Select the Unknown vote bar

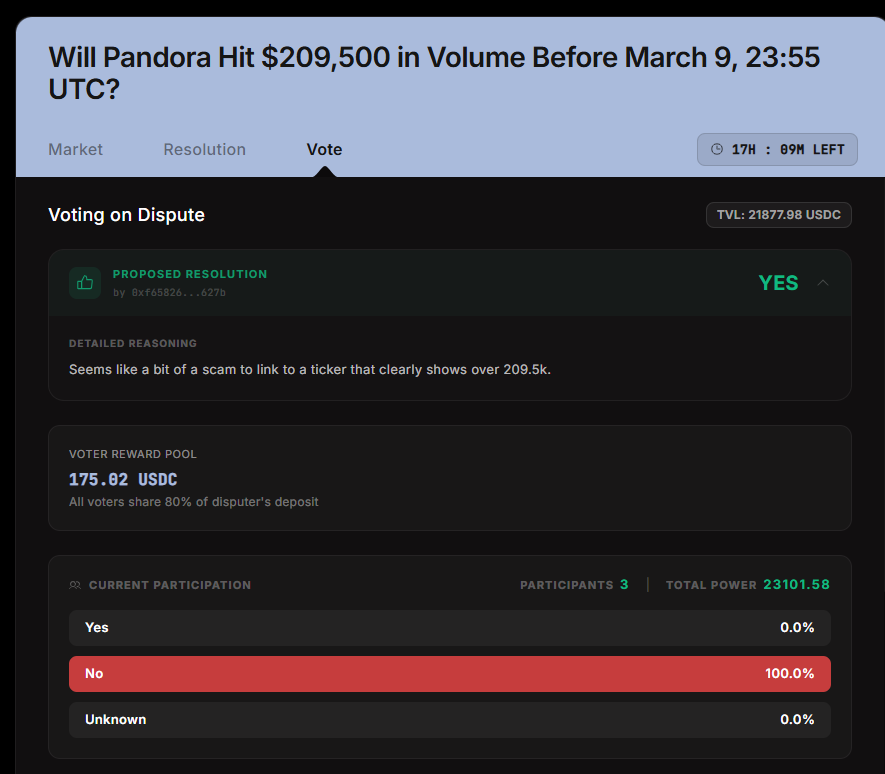[450, 720]
